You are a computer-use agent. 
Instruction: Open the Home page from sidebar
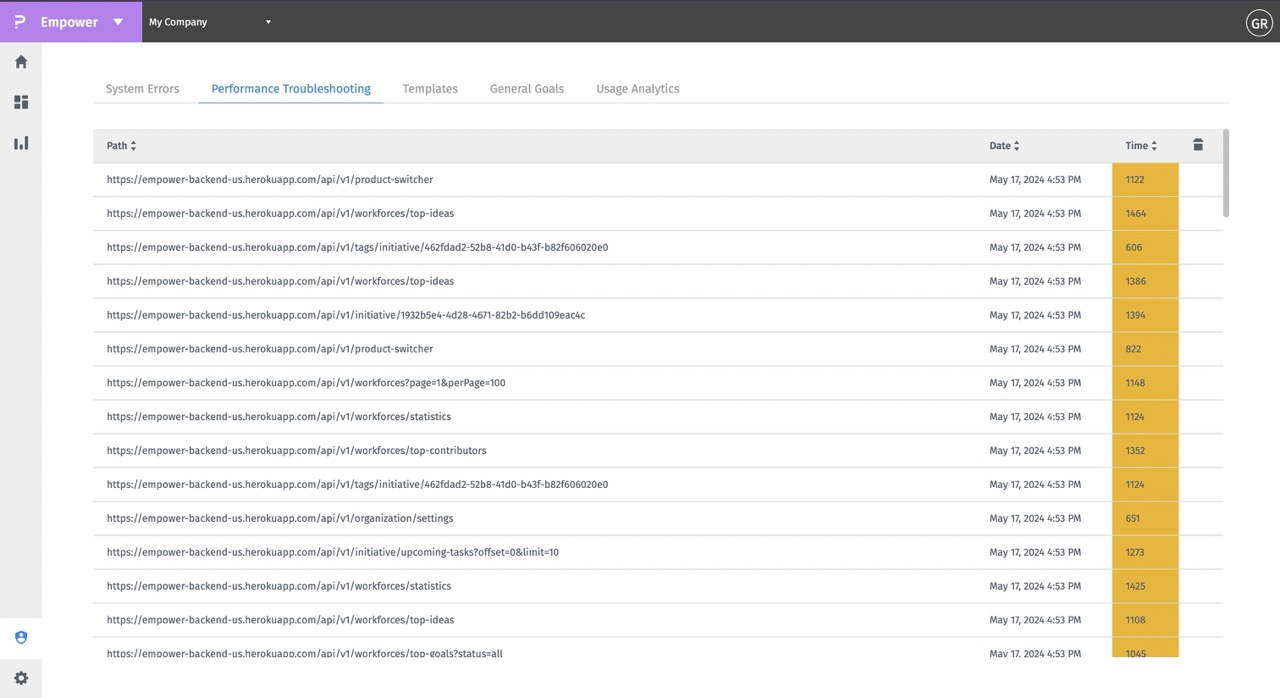pos(21,62)
